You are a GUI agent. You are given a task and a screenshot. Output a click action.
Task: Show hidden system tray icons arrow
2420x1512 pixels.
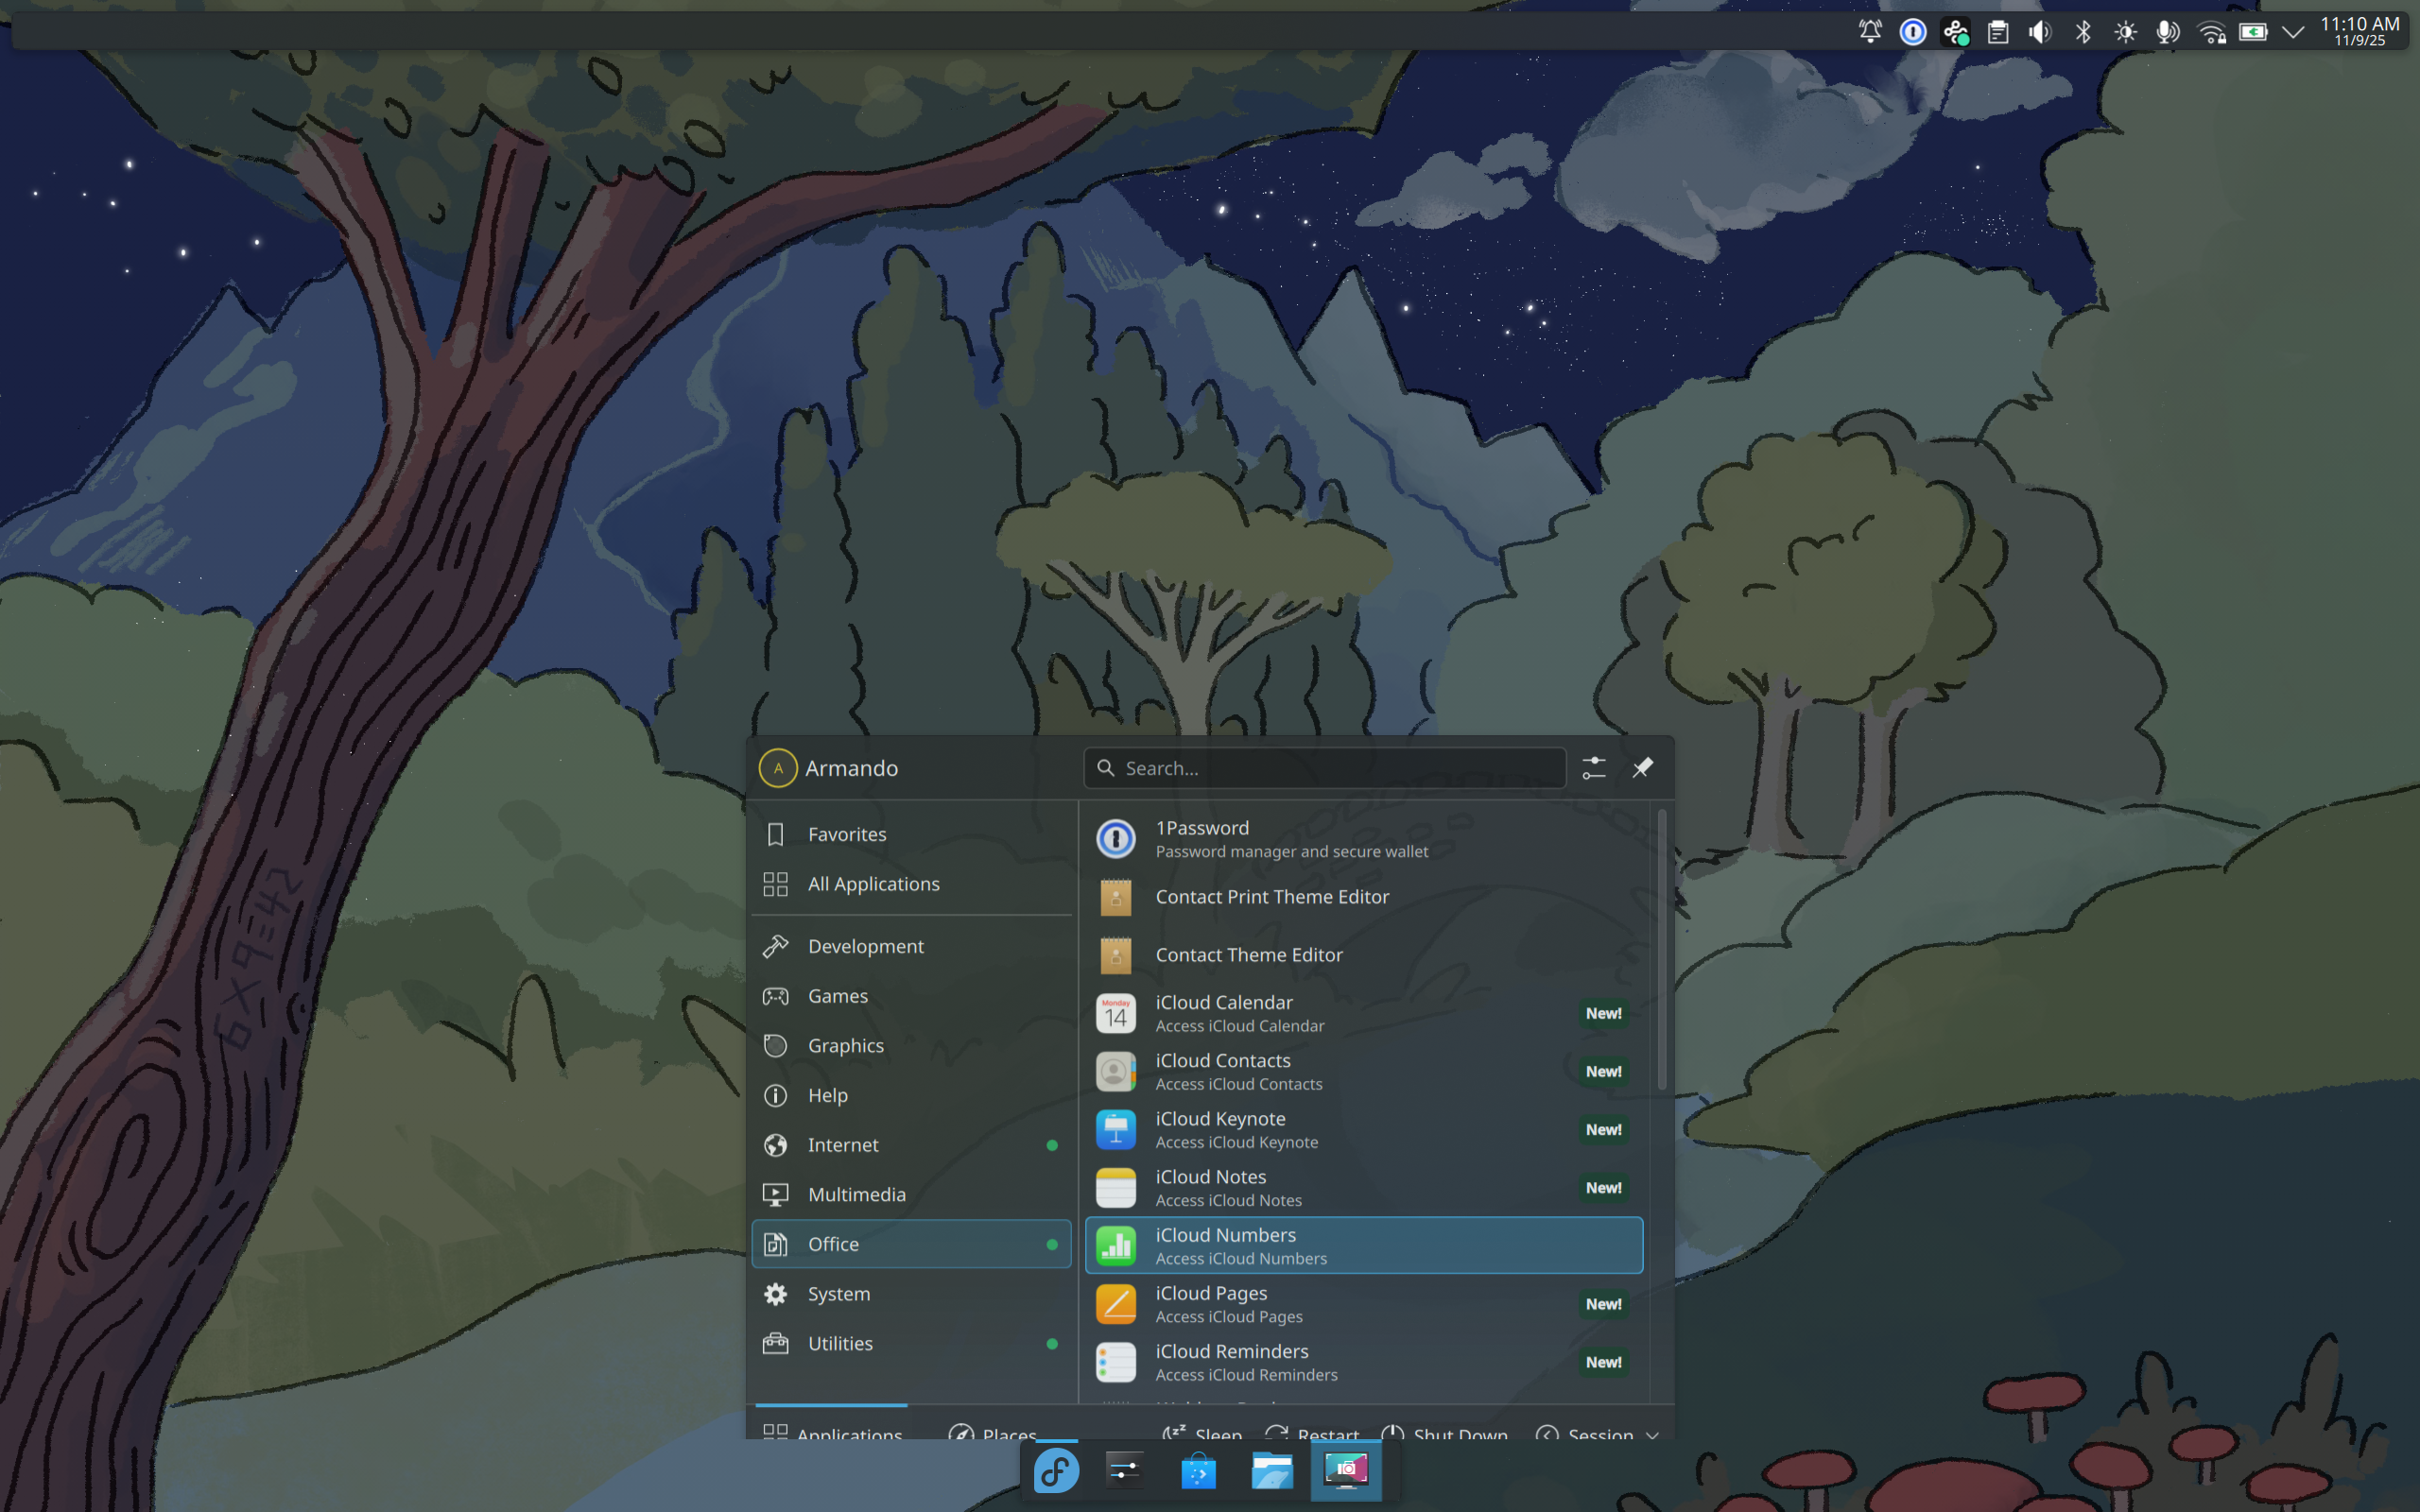(2294, 32)
